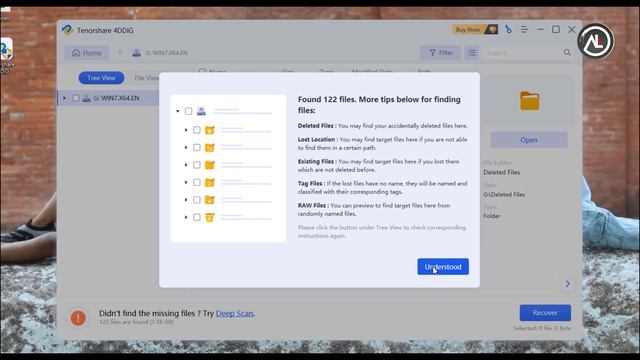640x360 pixels.
Task: Select the Tree View tab
Action: point(101,78)
